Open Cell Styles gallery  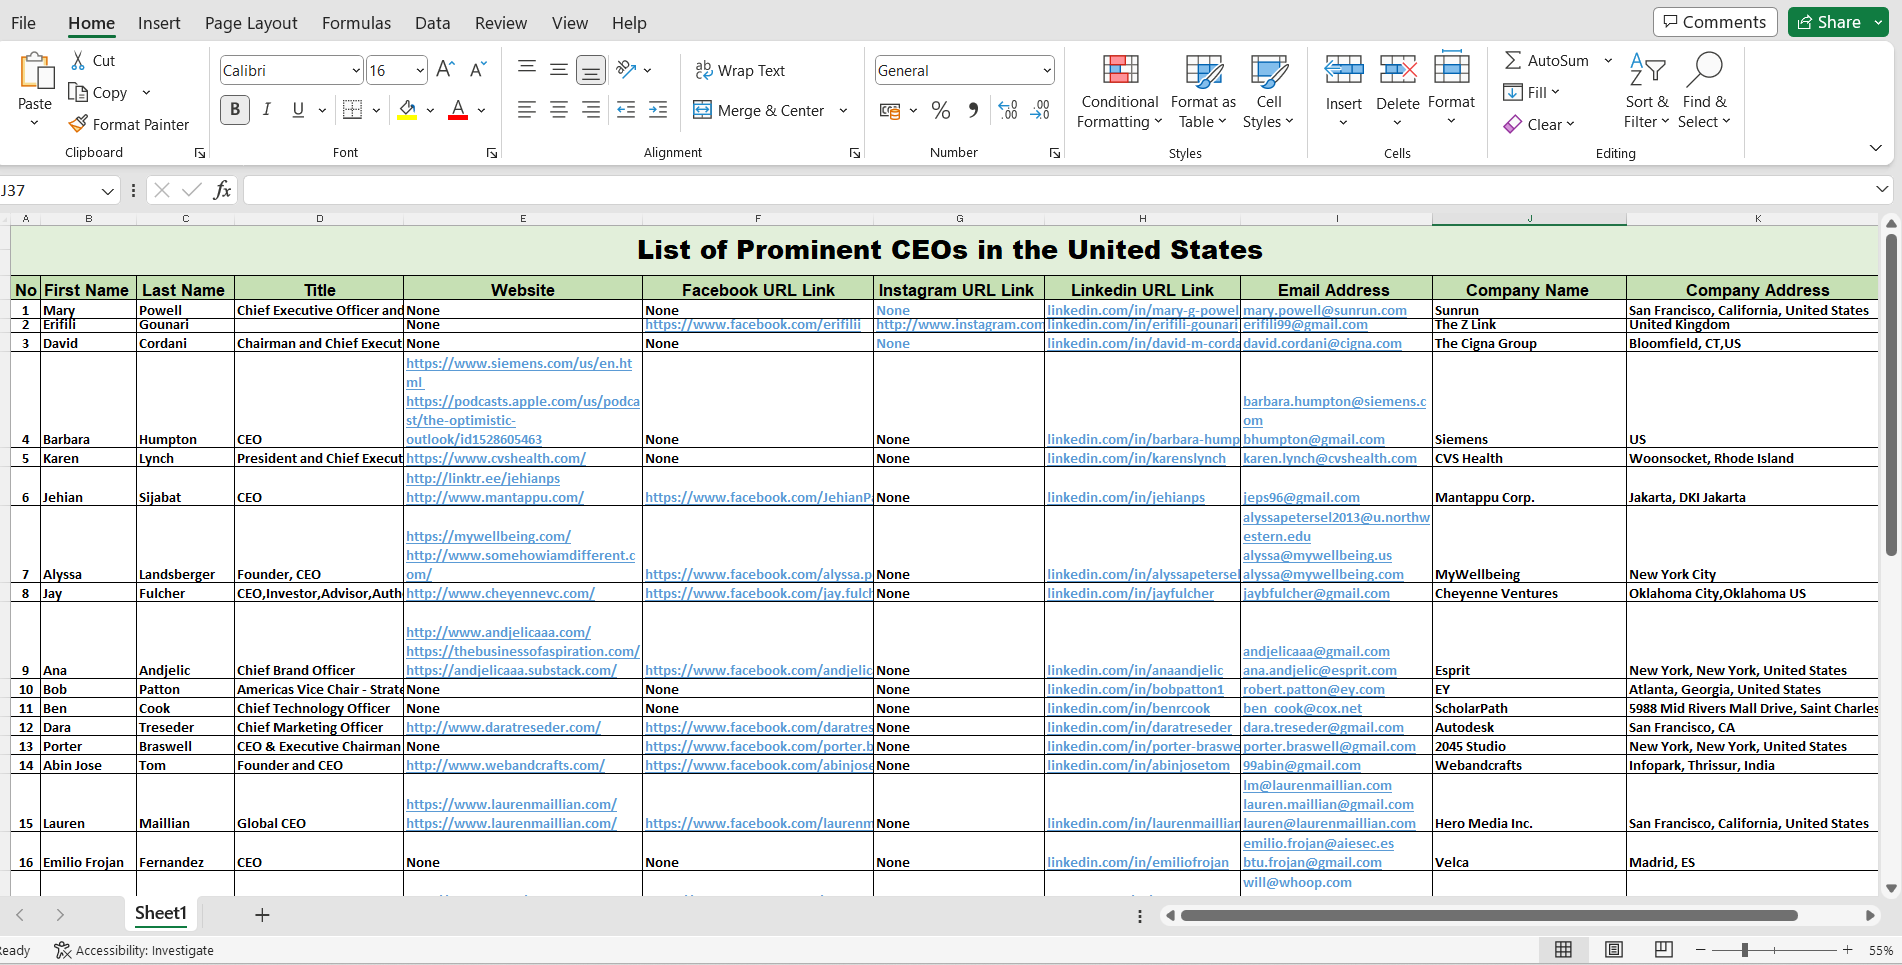[x=1268, y=92]
